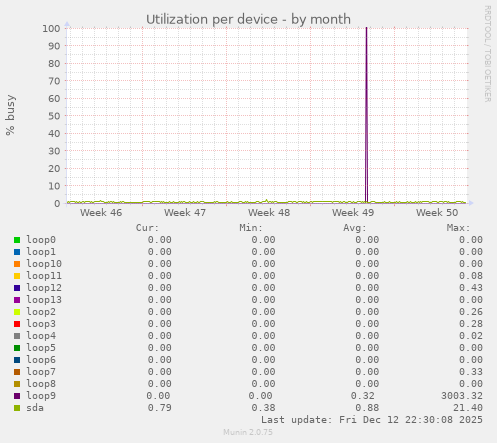Click sda max value 21.40
The height and width of the screenshot is (443, 497).
(468, 408)
